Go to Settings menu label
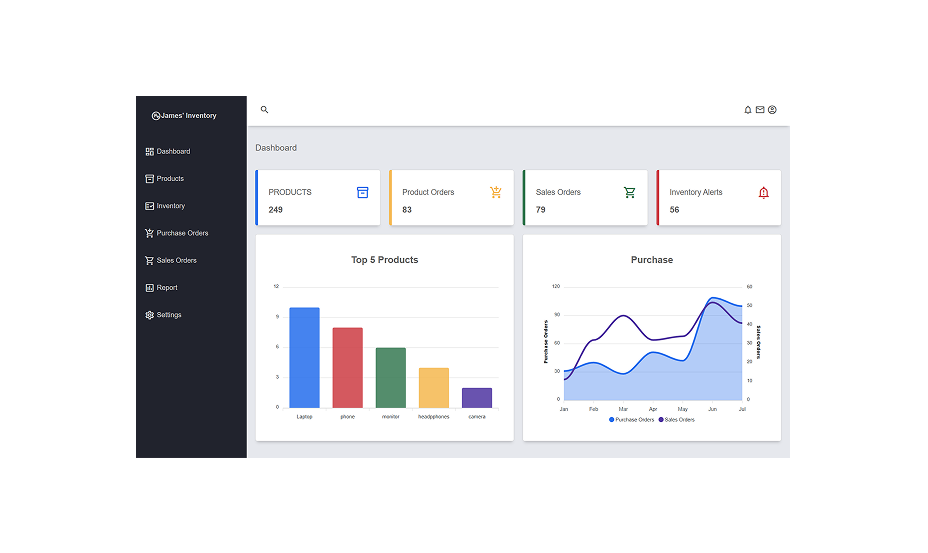Image resolution: width=928 pixels, height=553 pixels. (169, 315)
